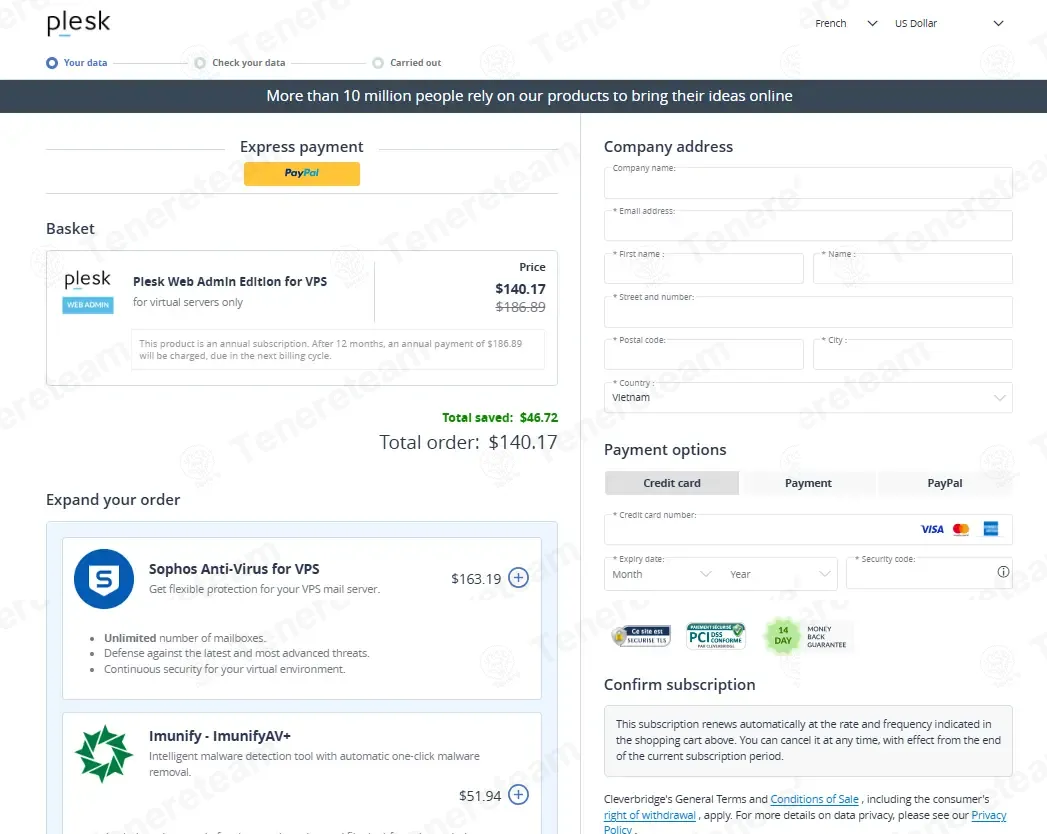This screenshot has width=1047, height=834.
Task: Add Sophos Anti-Virus with plus icon
Action: [x=518, y=578]
